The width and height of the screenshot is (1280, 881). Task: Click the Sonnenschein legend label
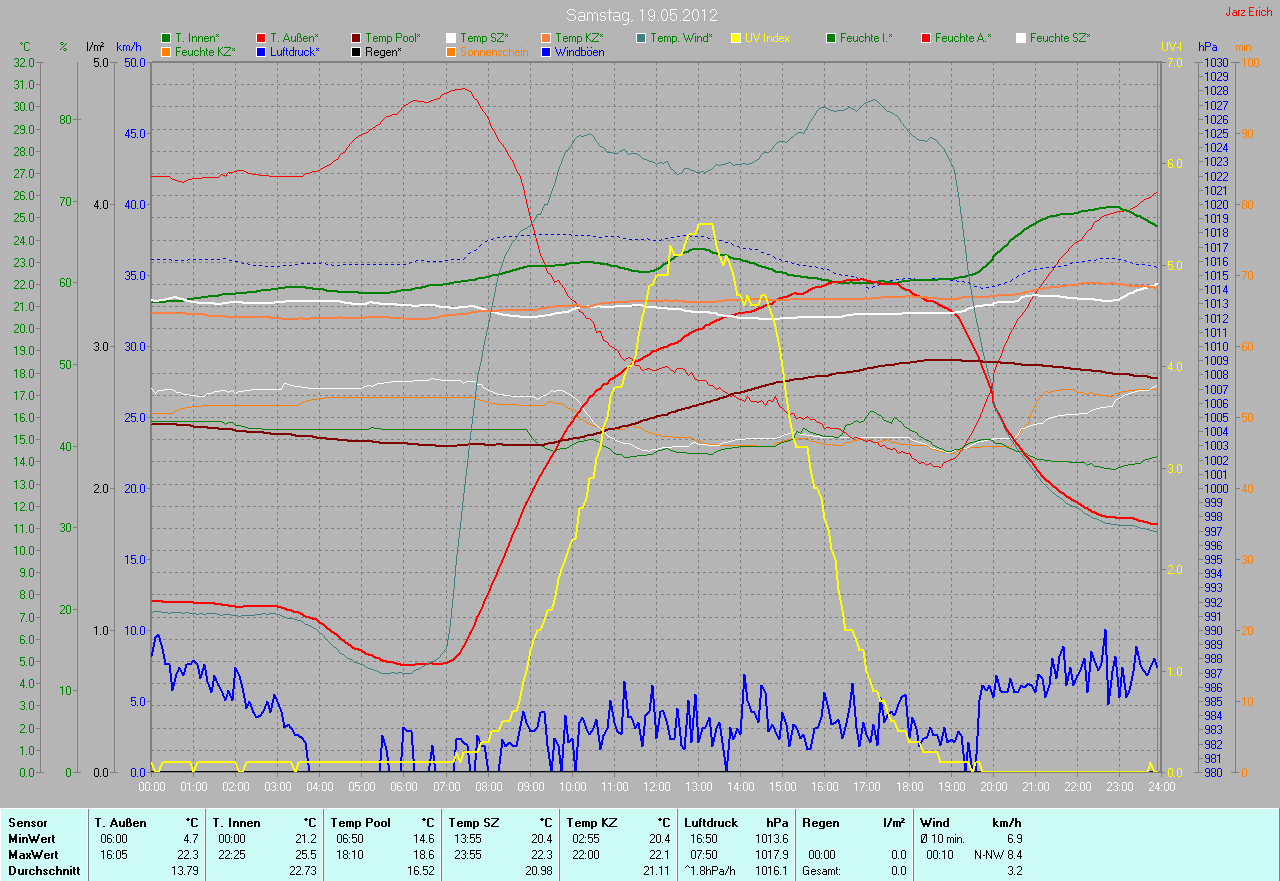pos(494,51)
